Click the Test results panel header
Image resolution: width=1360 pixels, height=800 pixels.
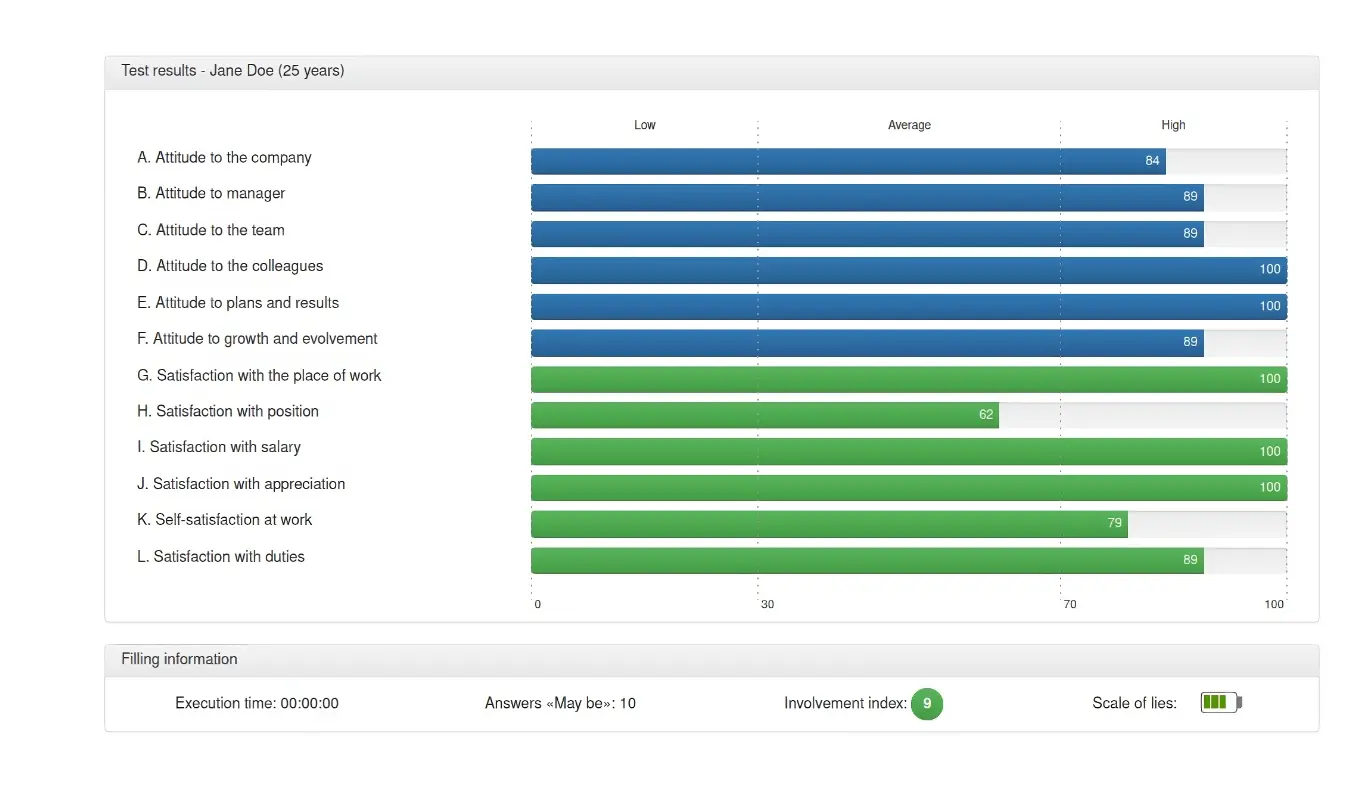click(x=711, y=72)
